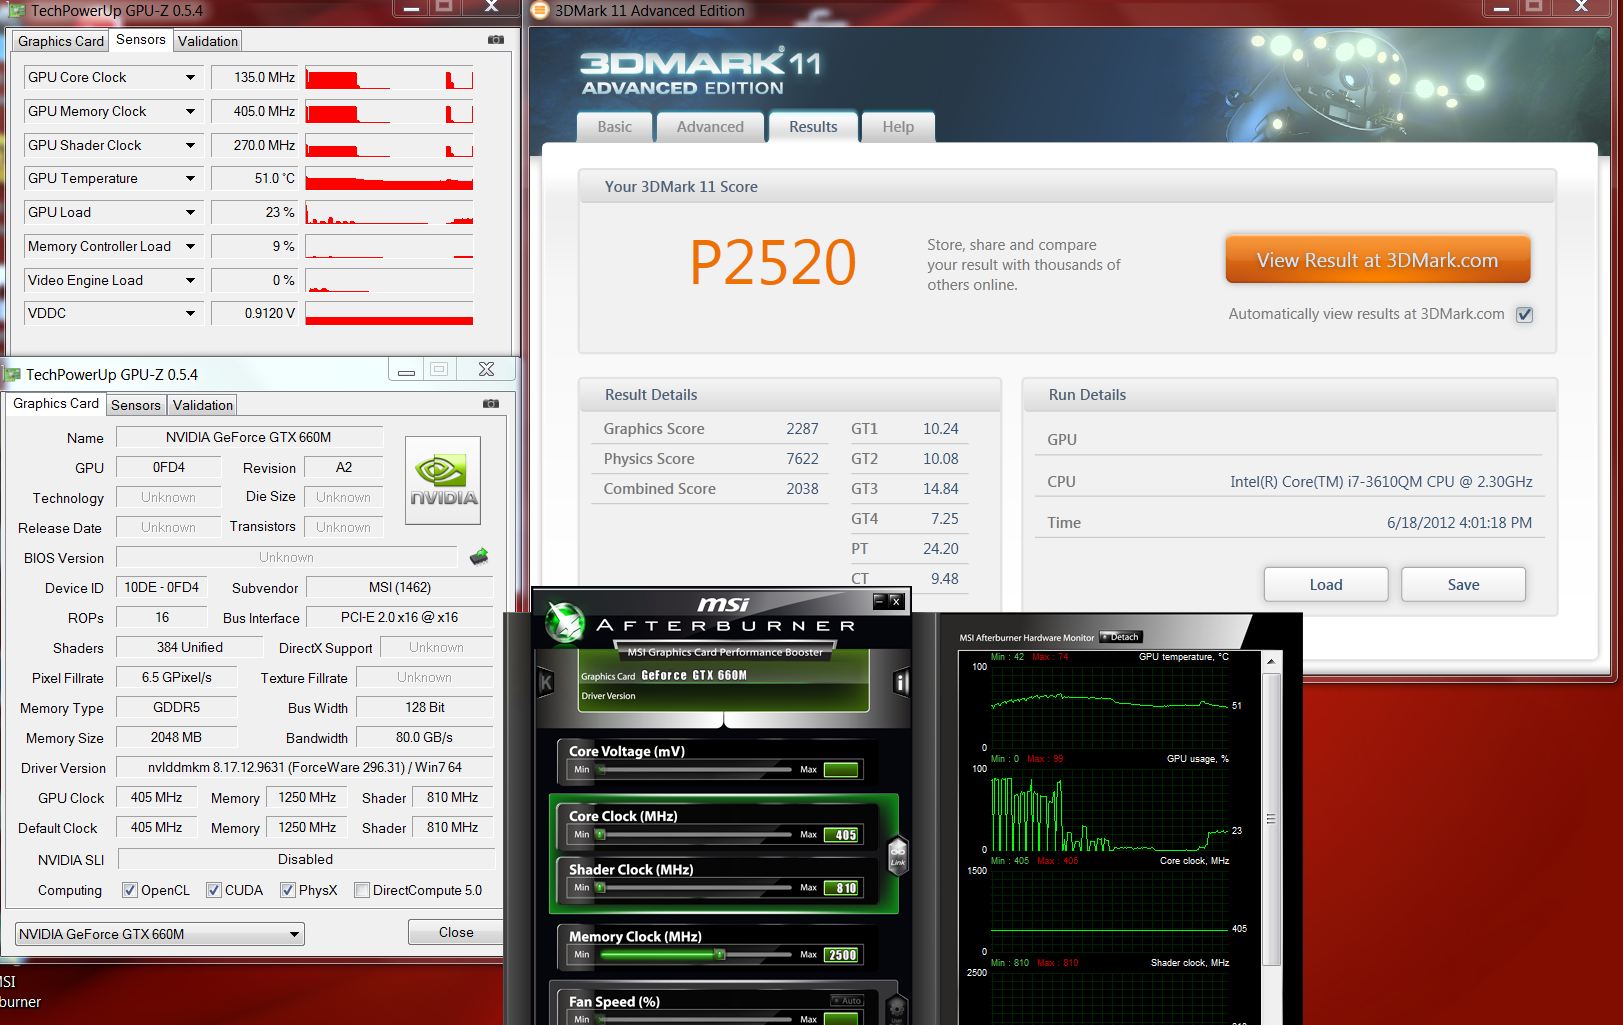The image size is (1623, 1025).
Task: Click the hardware monitor vertical scrollbar thumb
Action: tap(1271, 820)
